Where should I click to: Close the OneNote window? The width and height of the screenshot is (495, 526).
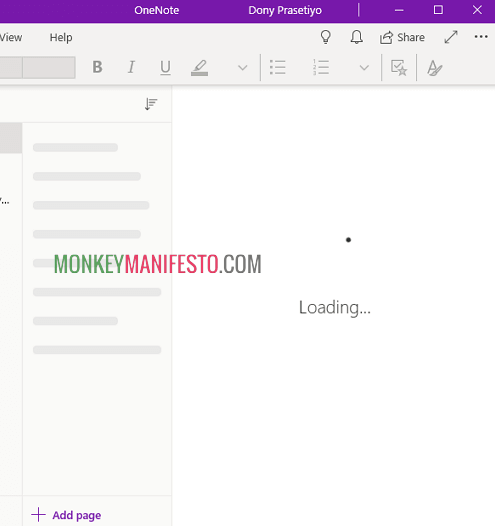coord(477,10)
